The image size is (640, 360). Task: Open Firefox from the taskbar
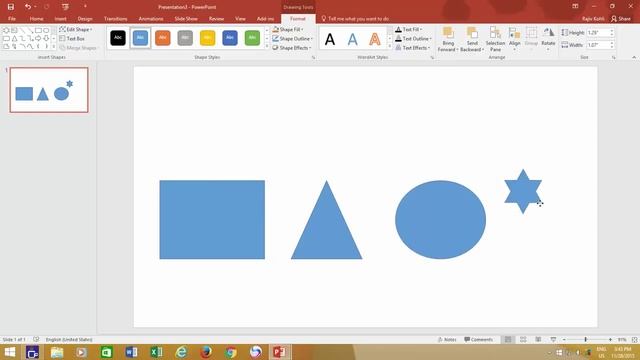pyautogui.click(x=206, y=352)
